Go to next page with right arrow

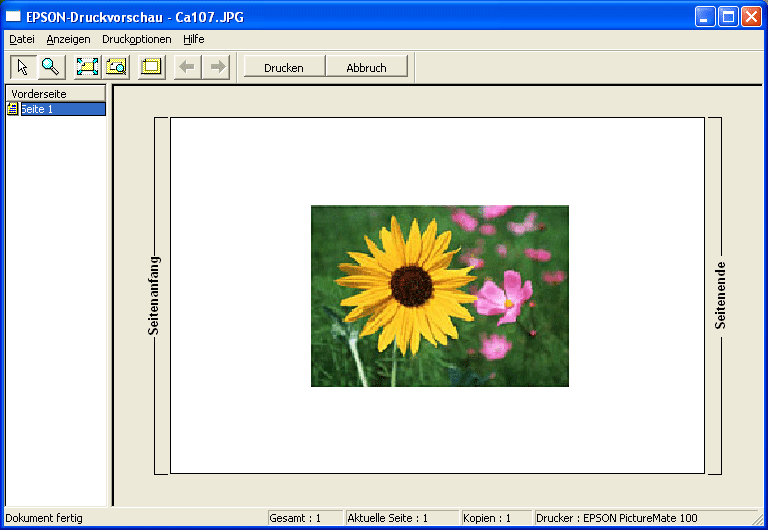(216, 67)
